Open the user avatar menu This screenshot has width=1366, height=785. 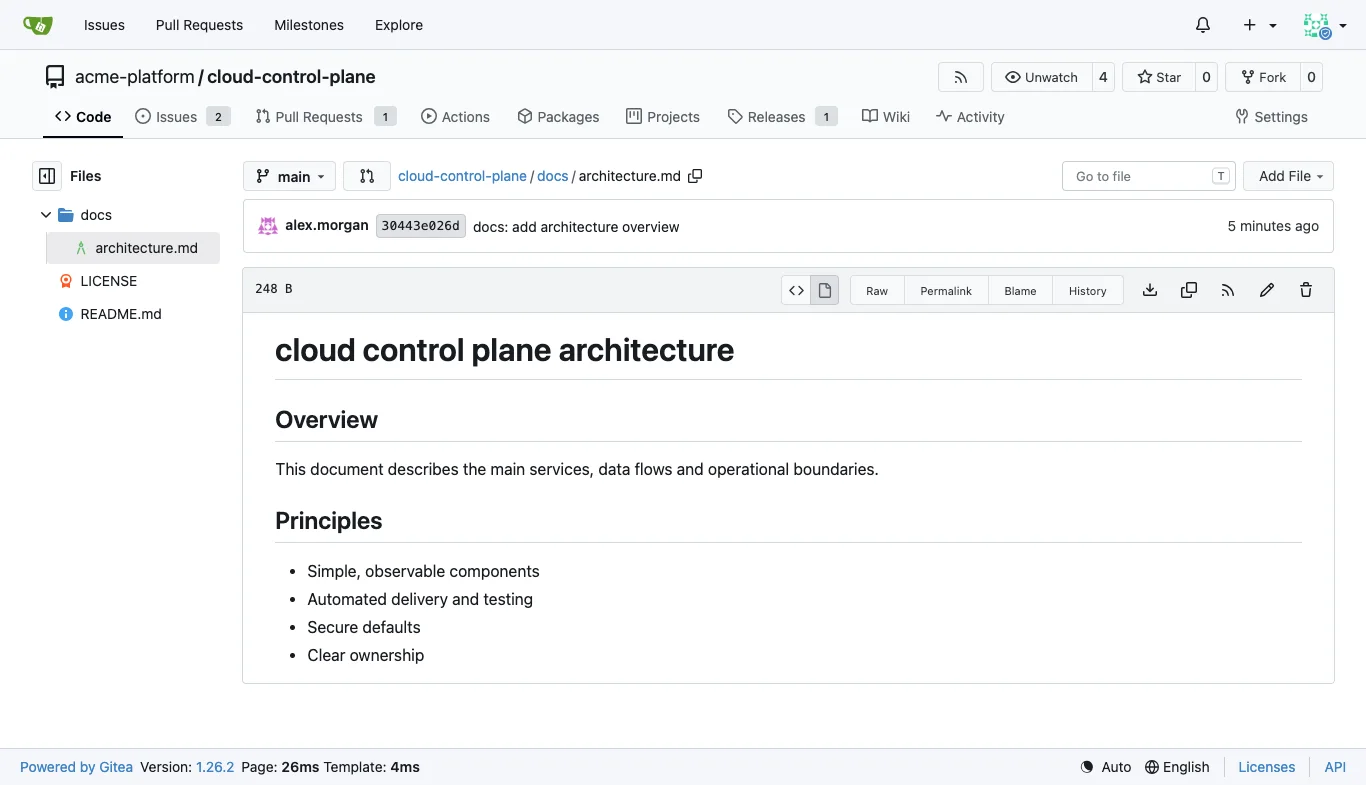click(x=1324, y=25)
